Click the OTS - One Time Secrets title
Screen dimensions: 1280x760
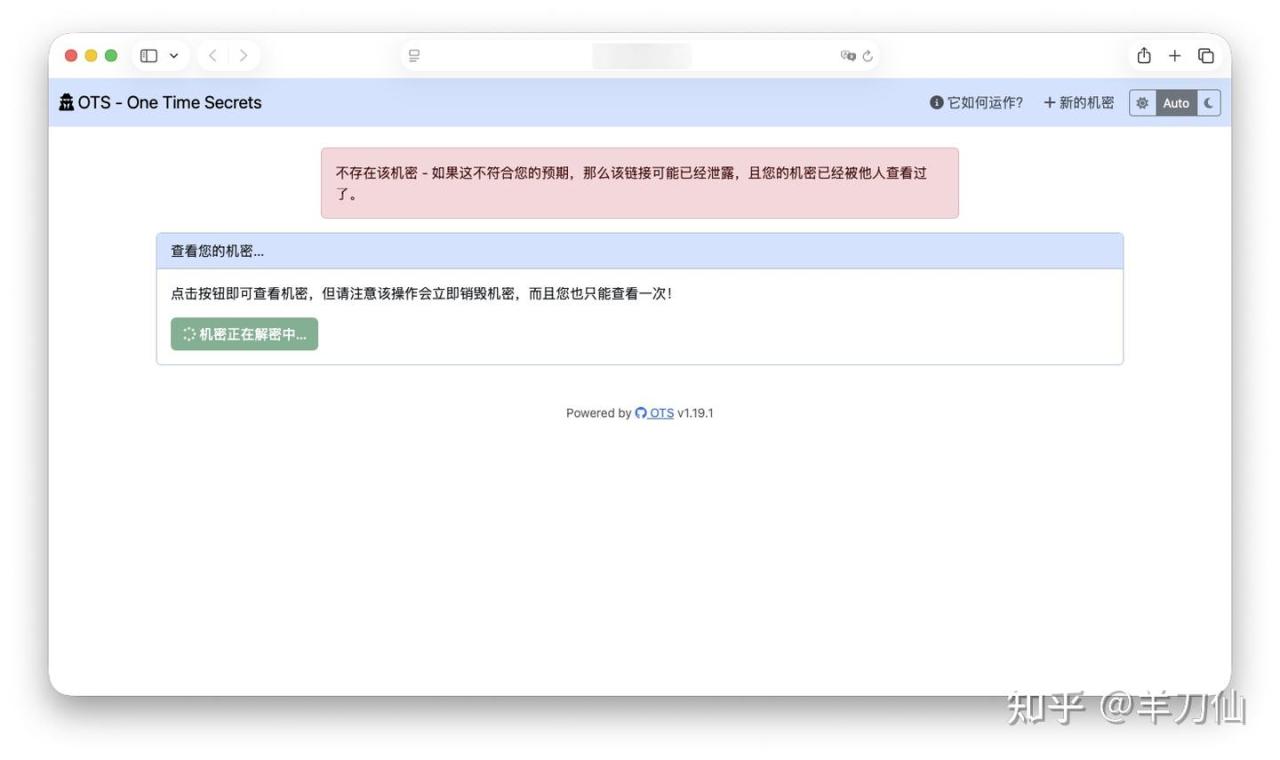point(169,103)
